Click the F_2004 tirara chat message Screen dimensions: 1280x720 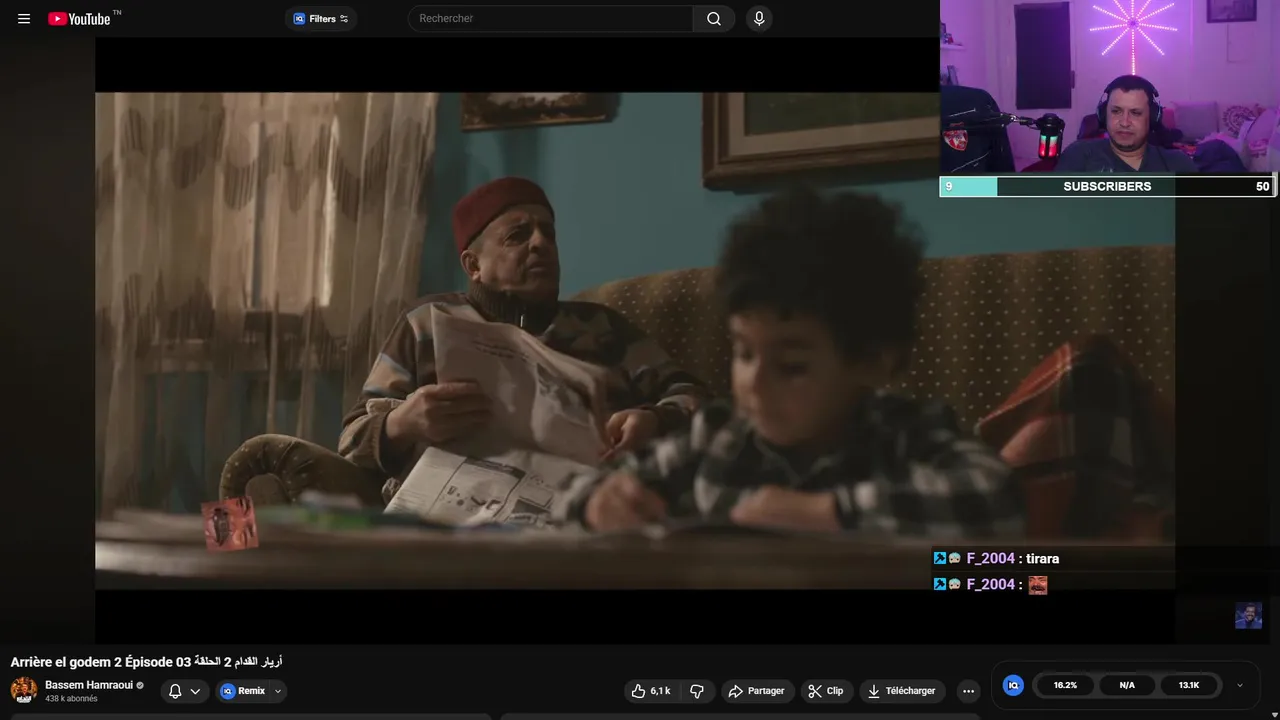tap(996, 558)
